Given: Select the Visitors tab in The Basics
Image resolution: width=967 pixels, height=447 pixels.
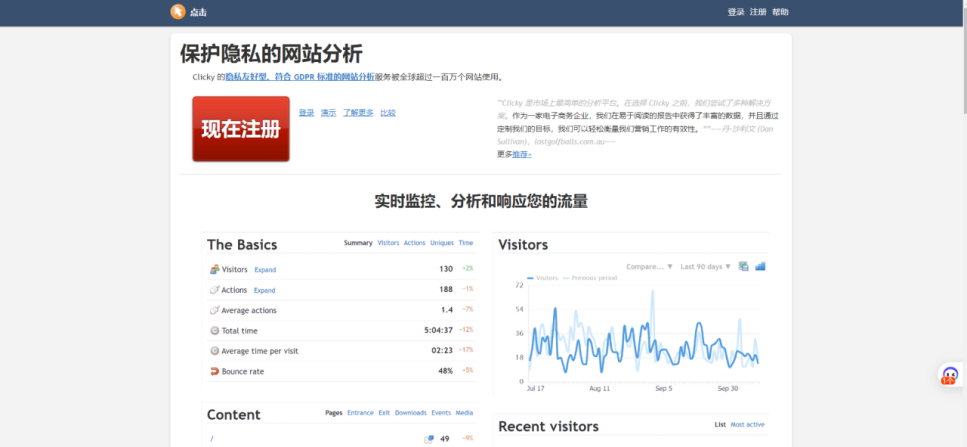Looking at the screenshot, I should click(389, 243).
